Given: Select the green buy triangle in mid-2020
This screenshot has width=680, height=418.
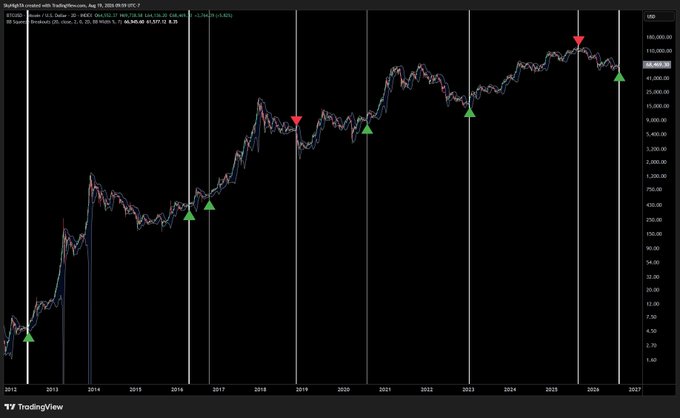Looking at the screenshot, I should click(367, 129).
